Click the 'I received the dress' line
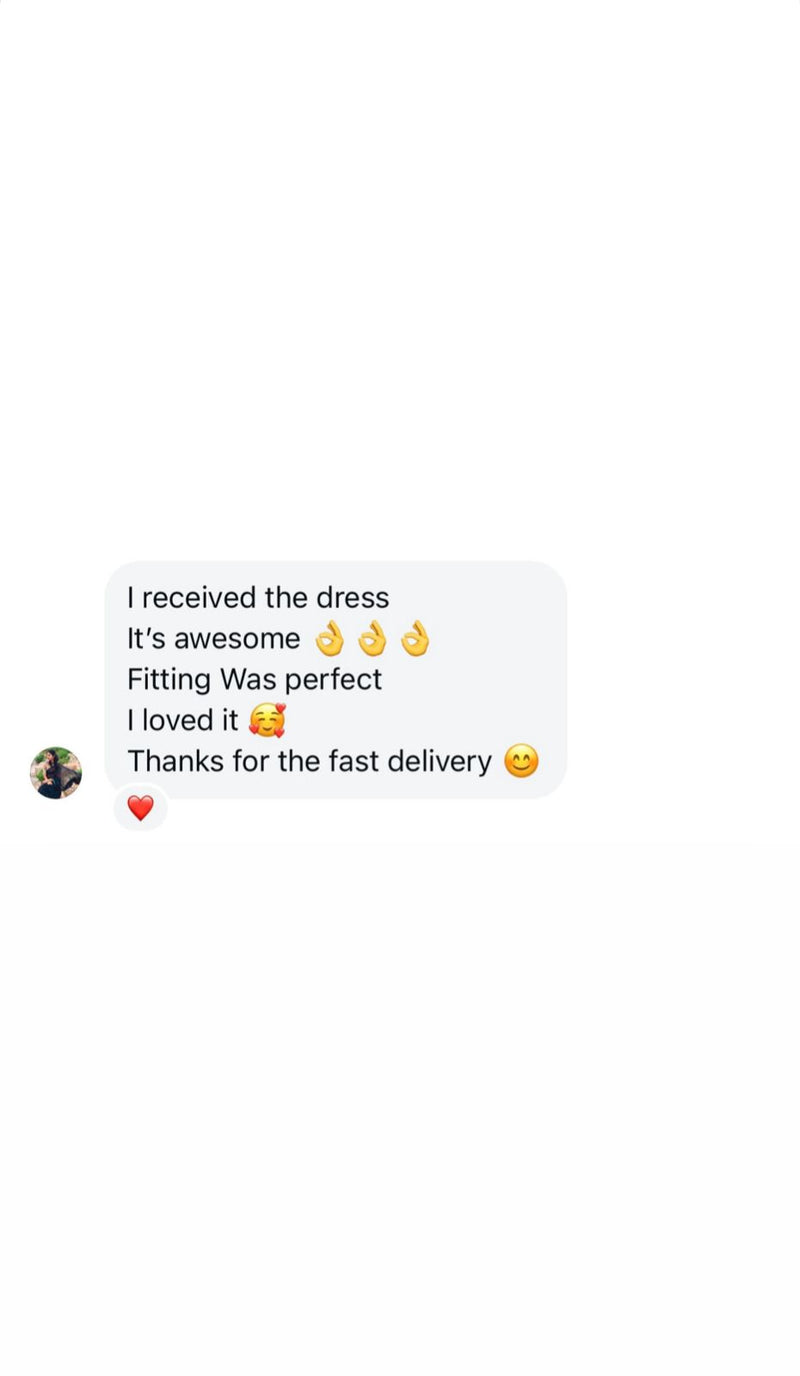Image resolution: width=800 pixels, height=1376 pixels. tap(258, 598)
